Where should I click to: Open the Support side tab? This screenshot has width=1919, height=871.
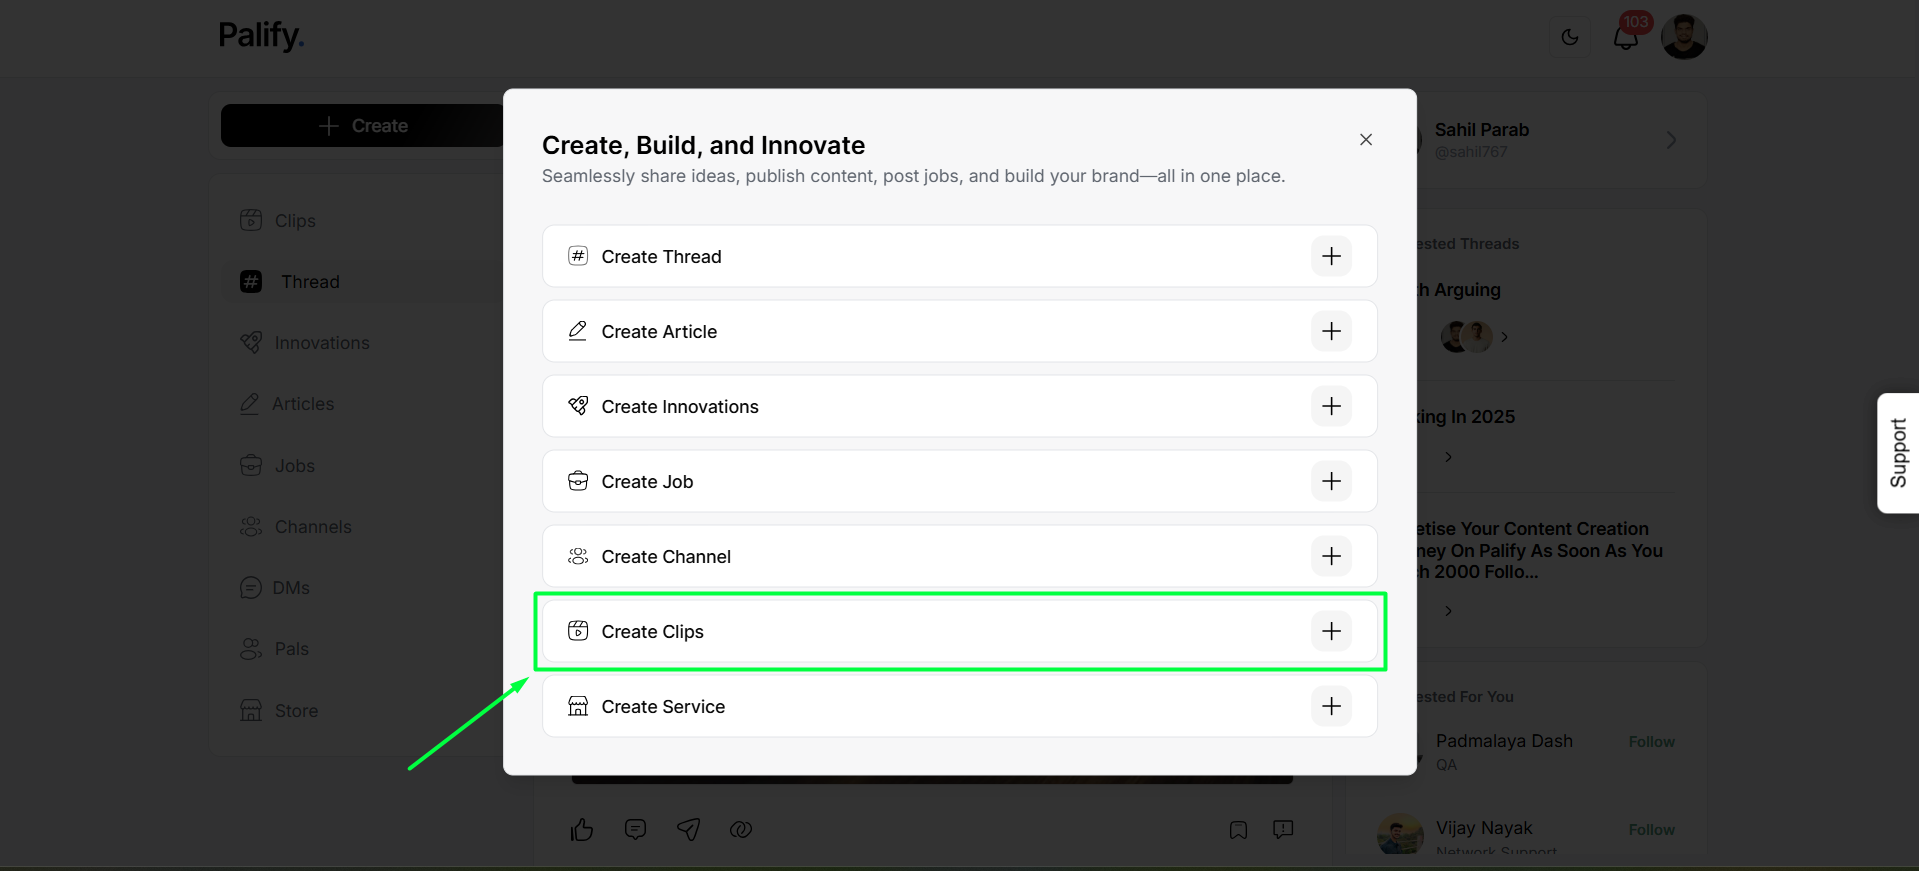point(1898,453)
